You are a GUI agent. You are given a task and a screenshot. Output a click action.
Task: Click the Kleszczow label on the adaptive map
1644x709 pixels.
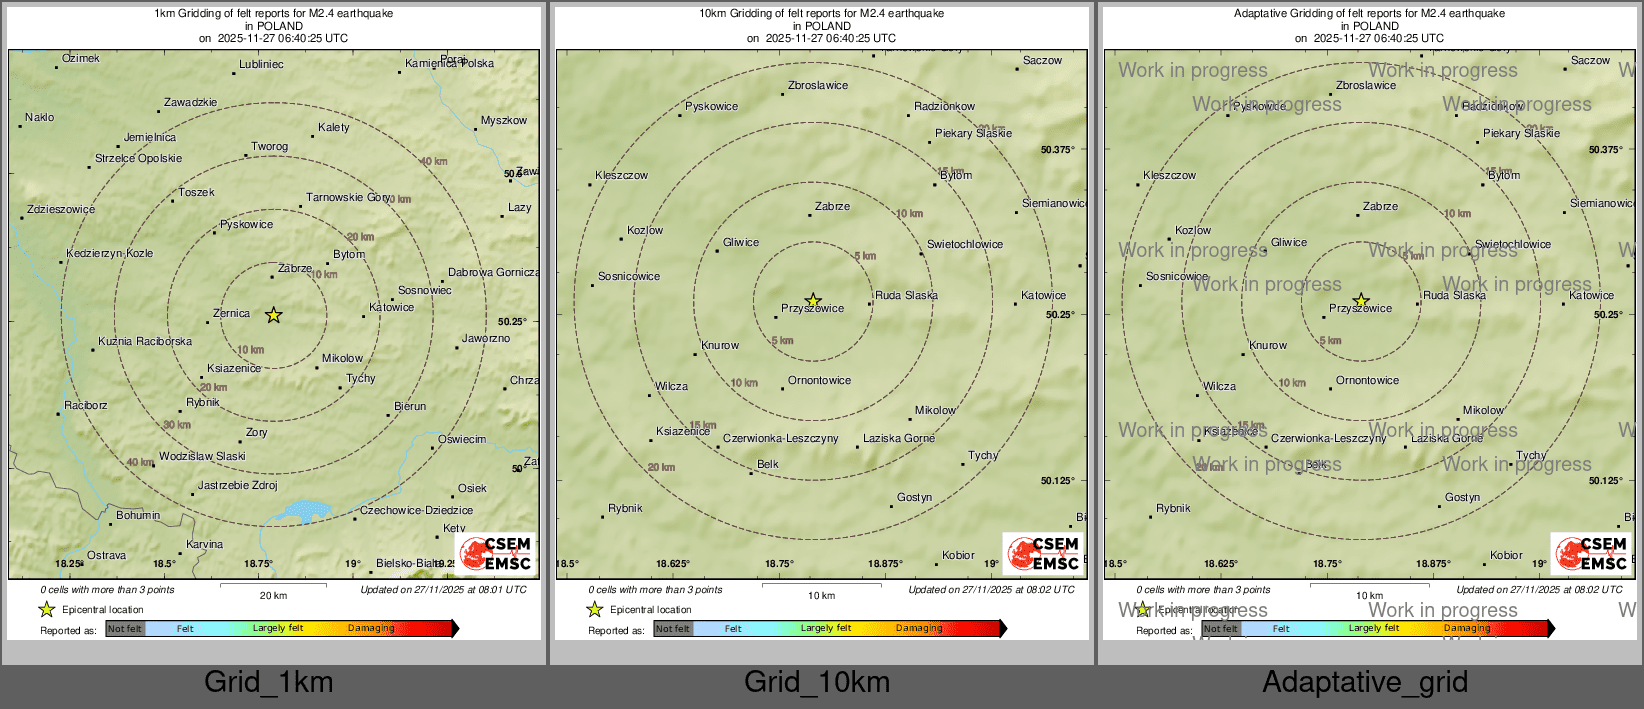[x=1170, y=175]
